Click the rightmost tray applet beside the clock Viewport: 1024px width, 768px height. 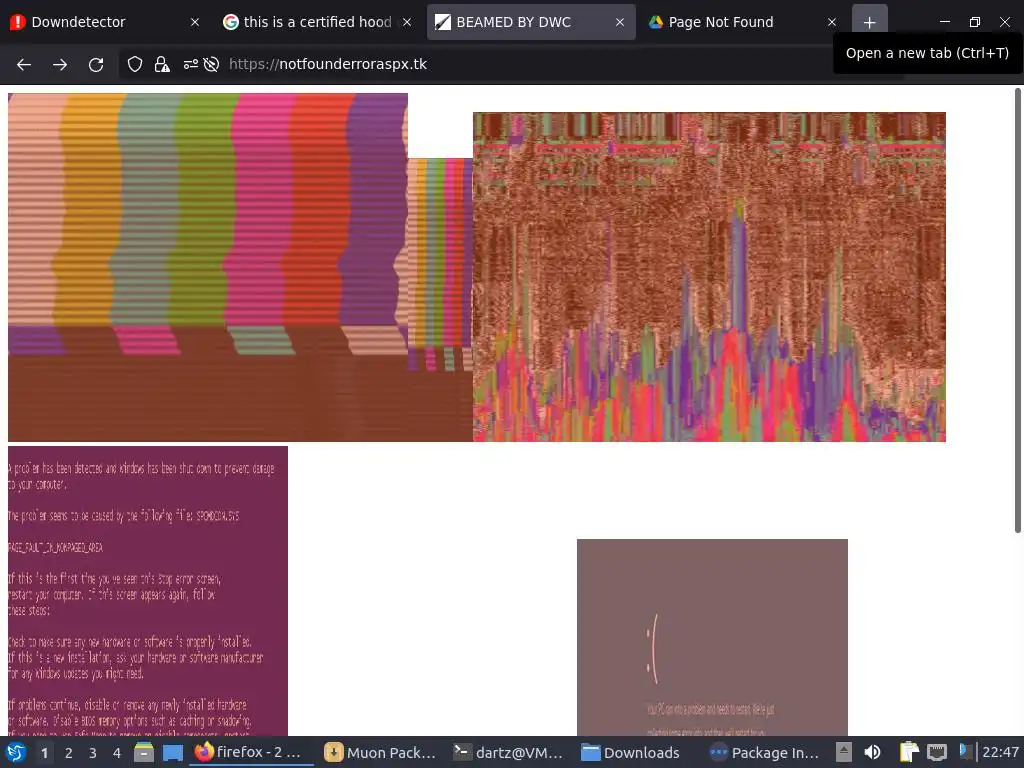966,751
